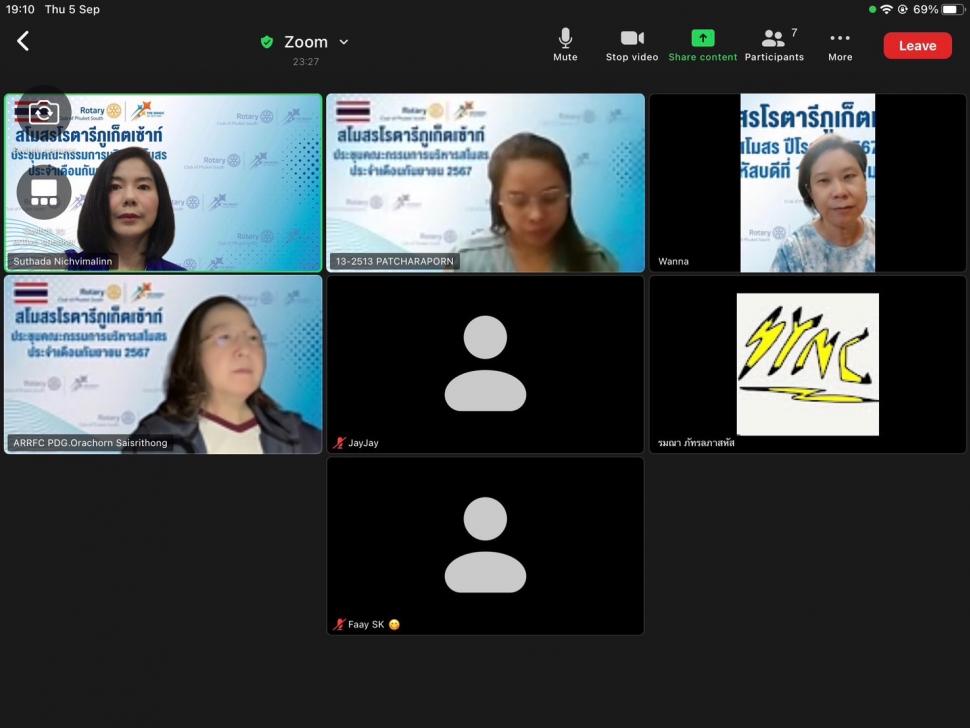Switch camera using the flip icon
Image resolution: width=970 pixels, height=728 pixels.
(x=43, y=112)
